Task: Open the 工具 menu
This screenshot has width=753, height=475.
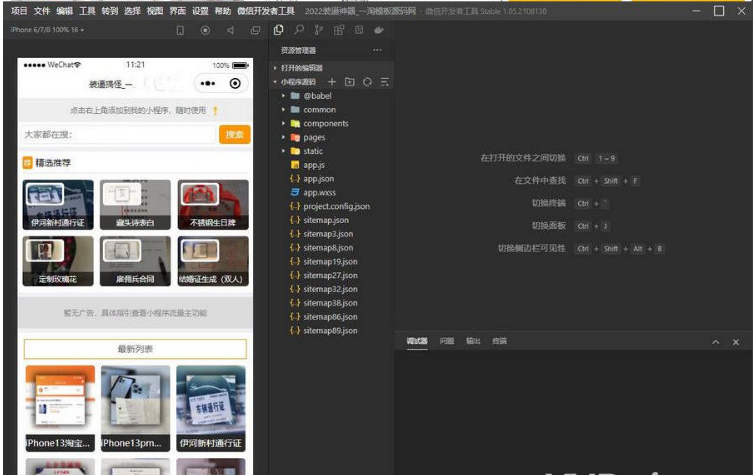Action: [88, 10]
